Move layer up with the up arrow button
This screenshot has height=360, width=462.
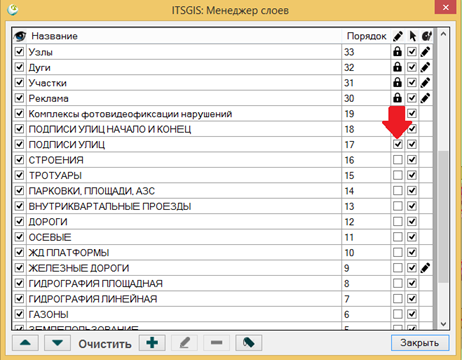click(x=26, y=343)
